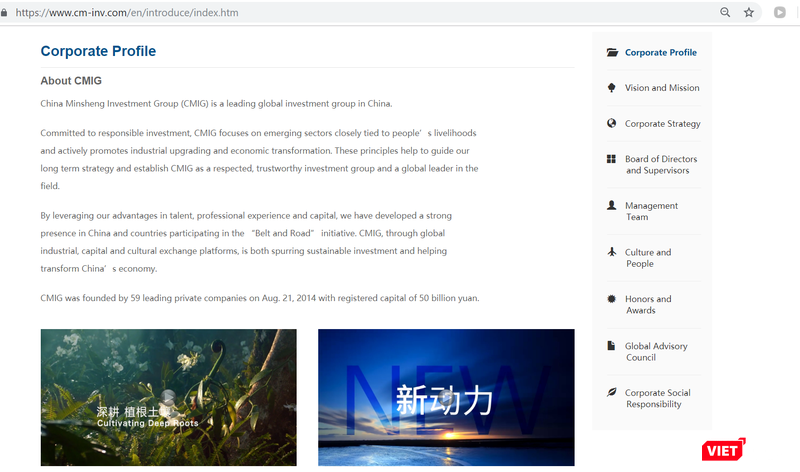Click the globe icon beside Corporate Strategy
This screenshot has height=472, width=800.
611,124
